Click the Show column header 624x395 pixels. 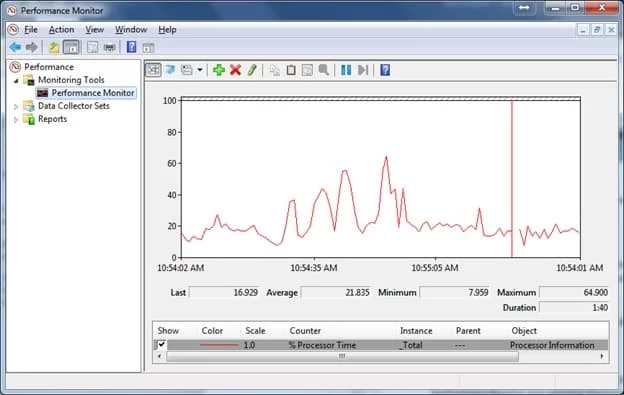click(168, 331)
